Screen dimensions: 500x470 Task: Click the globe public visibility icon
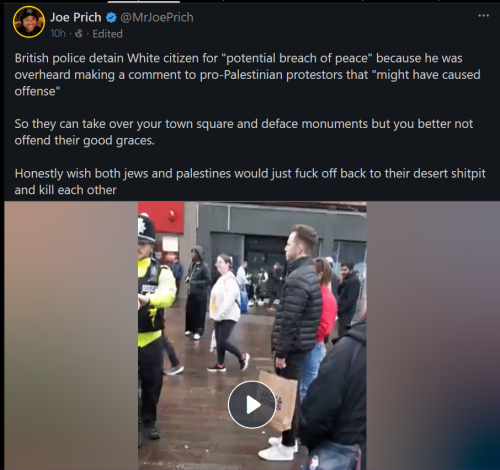[x=79, y=34]
